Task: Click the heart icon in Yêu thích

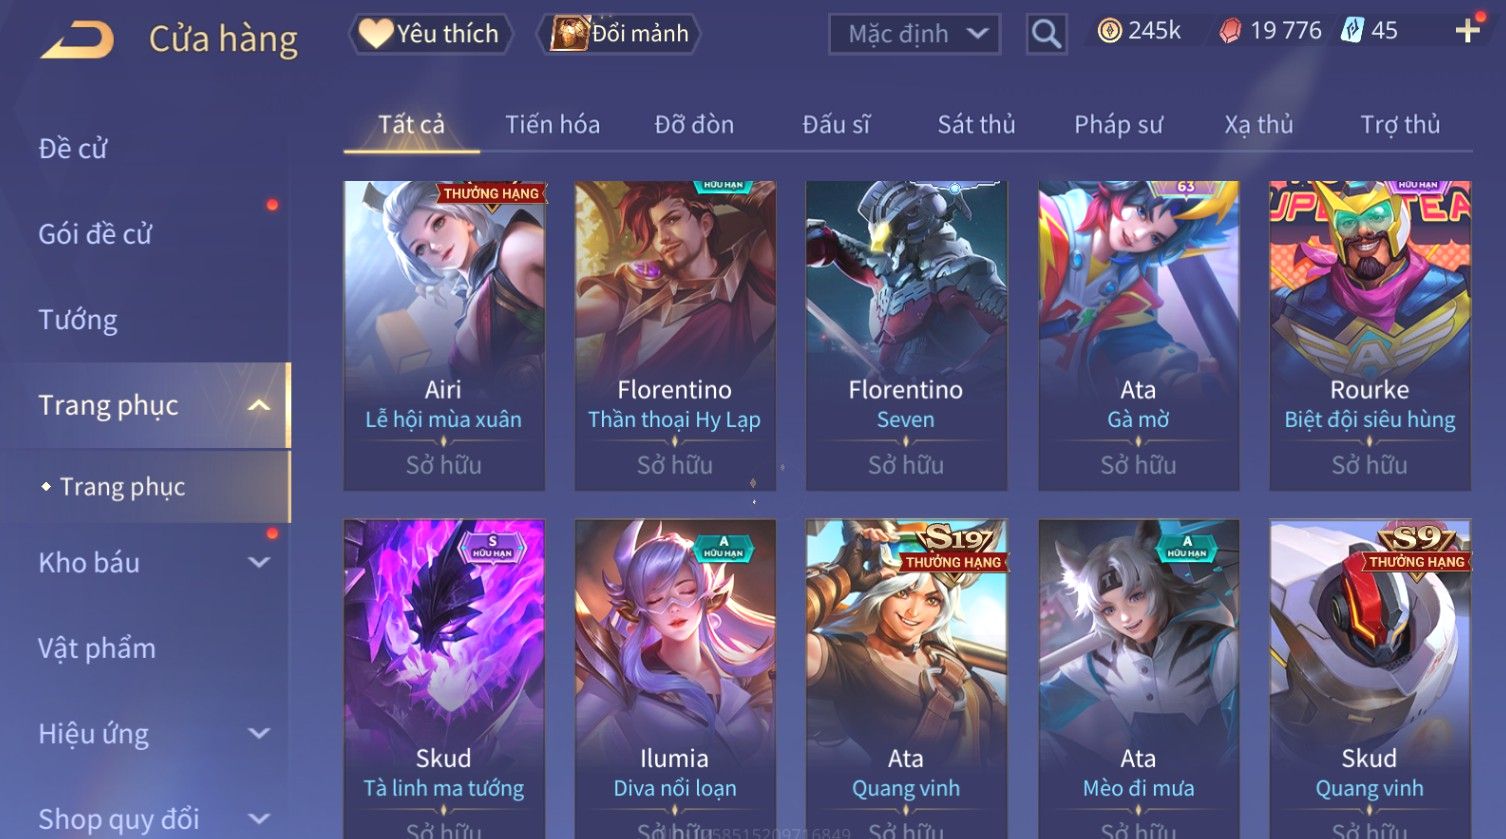Action: tap(376, 33)
